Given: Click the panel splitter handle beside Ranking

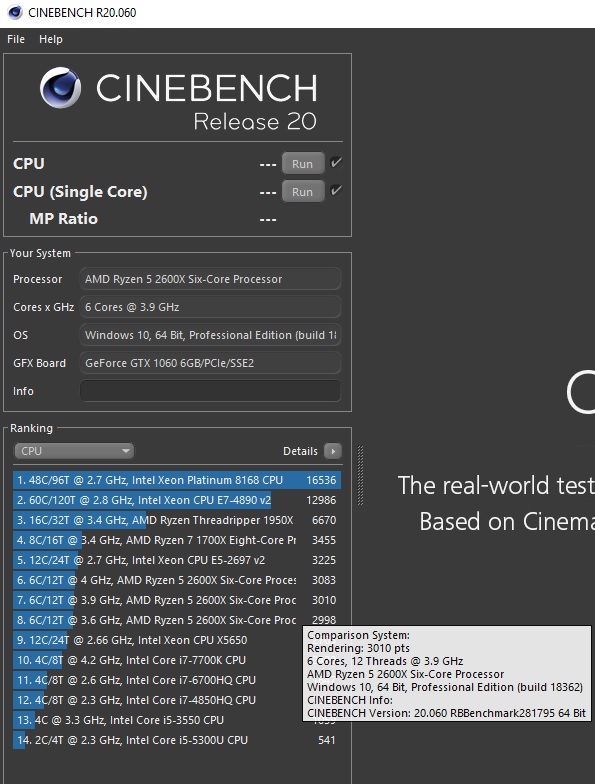Looking at the screenshot, I should click(x=360, y=475).
